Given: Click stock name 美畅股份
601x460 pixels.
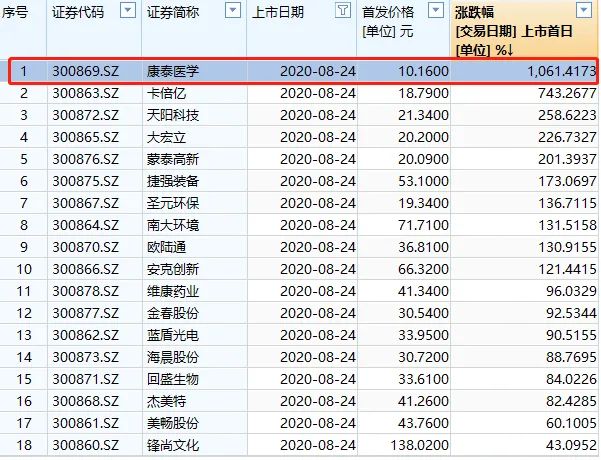Looking at the screenshot, I should [173, 423].
